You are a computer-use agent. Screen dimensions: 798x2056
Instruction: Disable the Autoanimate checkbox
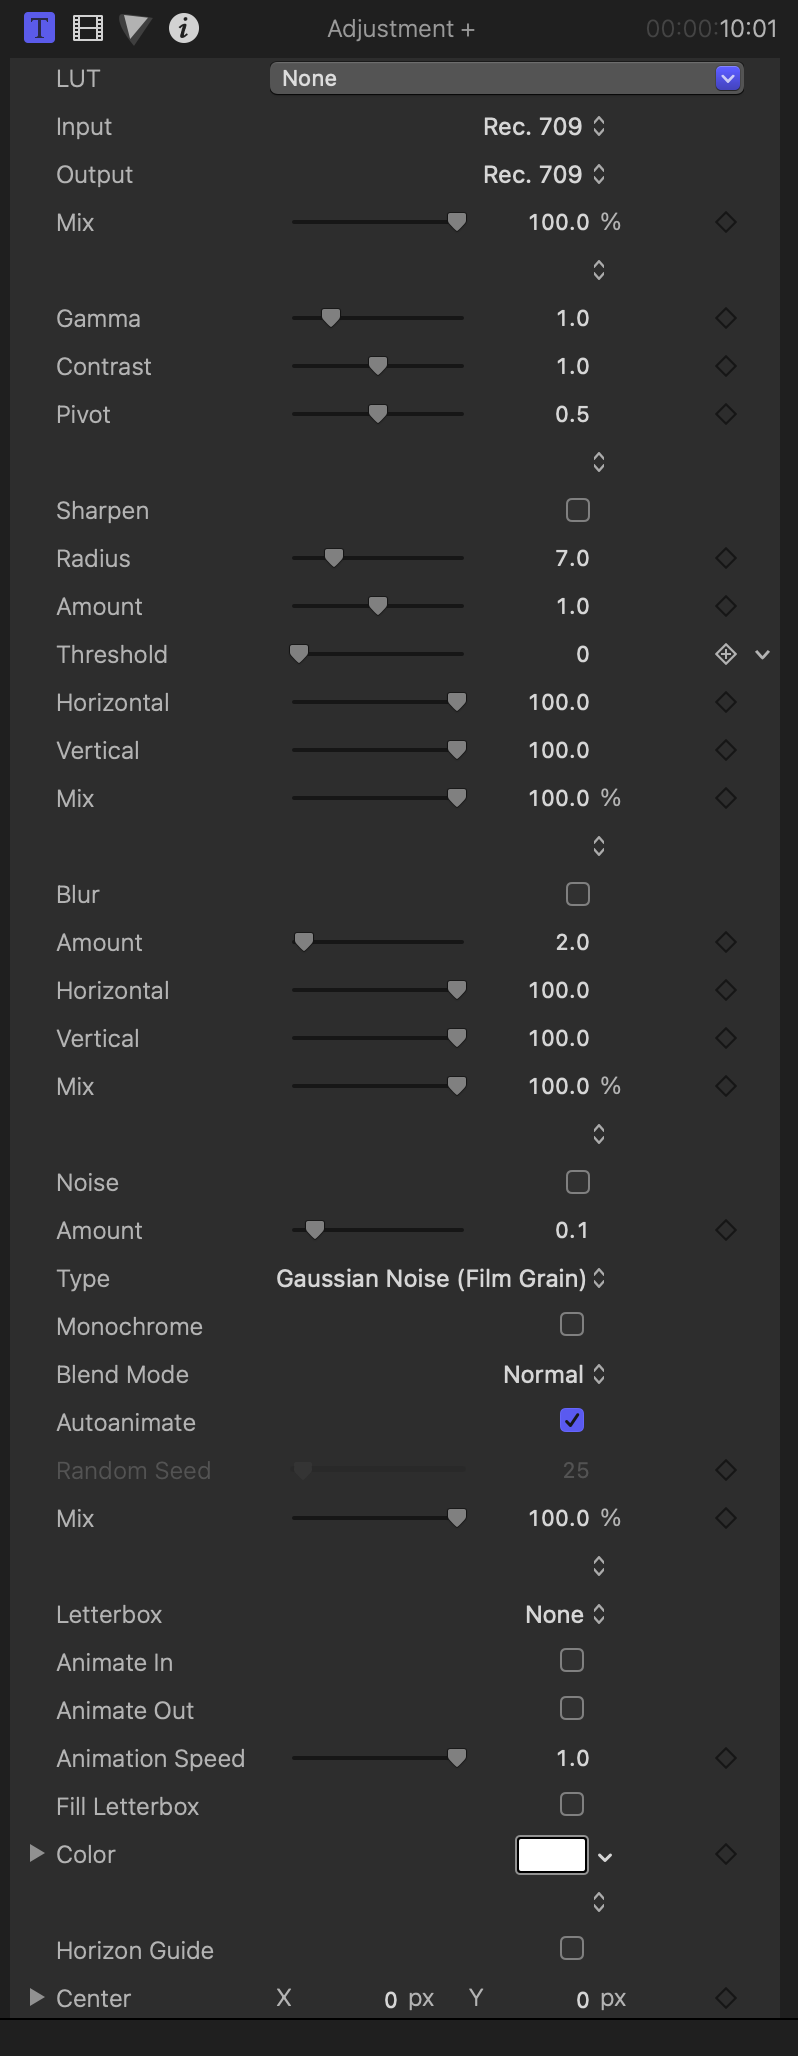click(x=572, y=1420)
